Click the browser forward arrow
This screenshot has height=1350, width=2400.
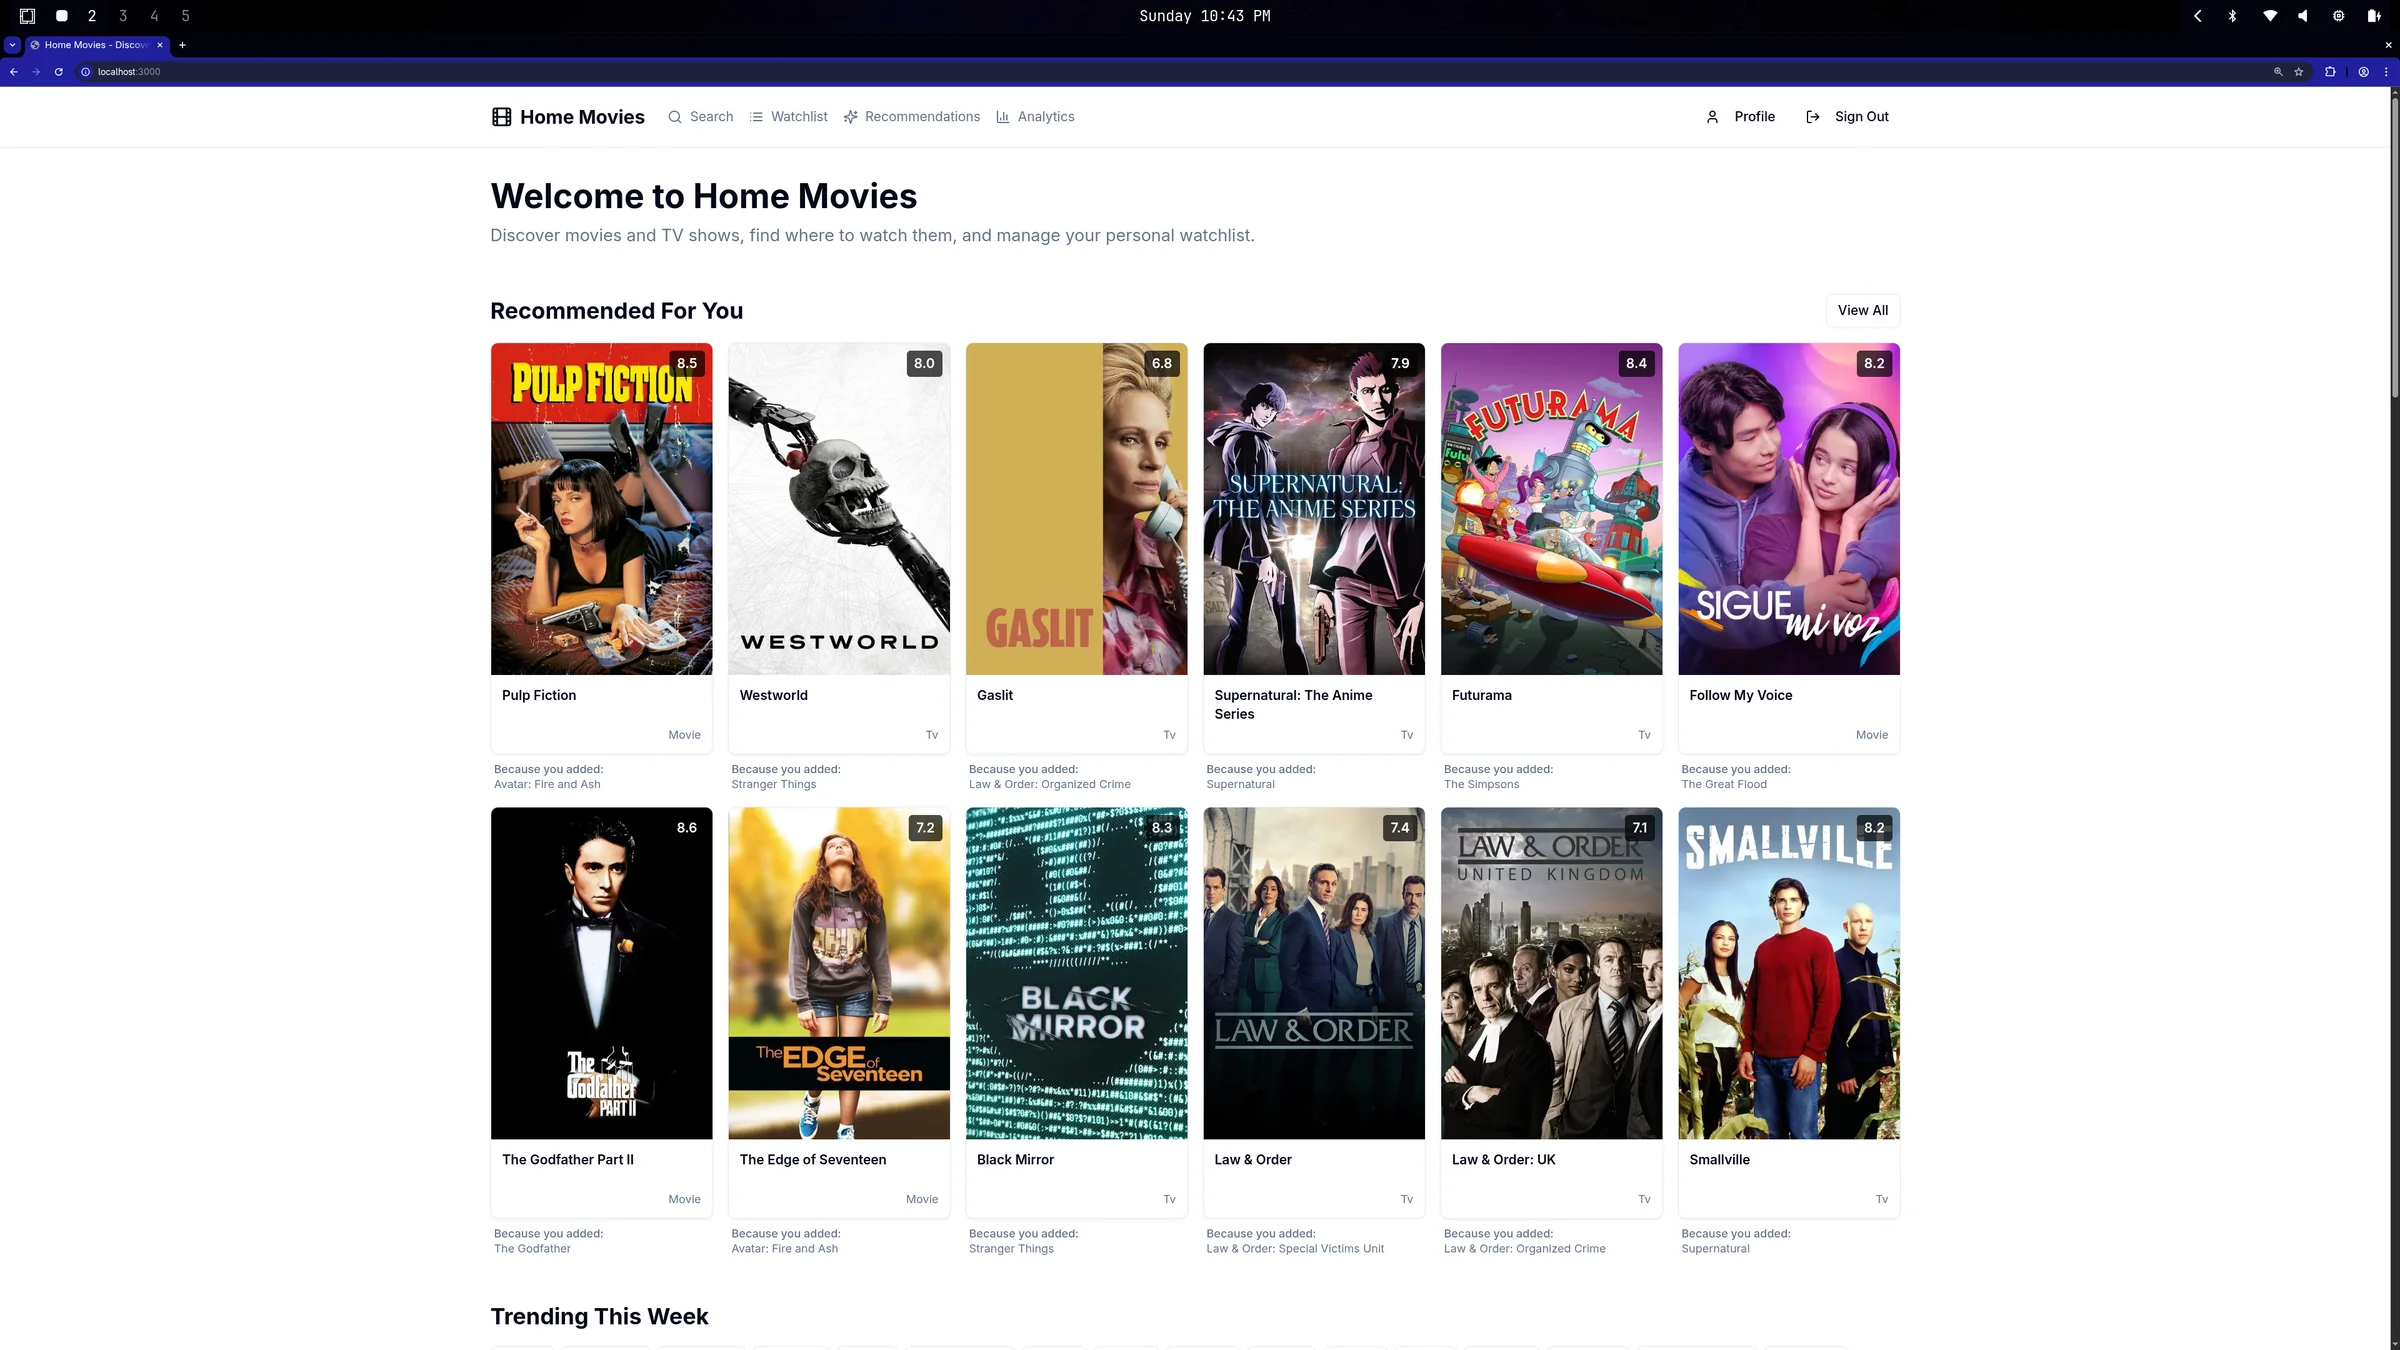(x=36, y=72)
